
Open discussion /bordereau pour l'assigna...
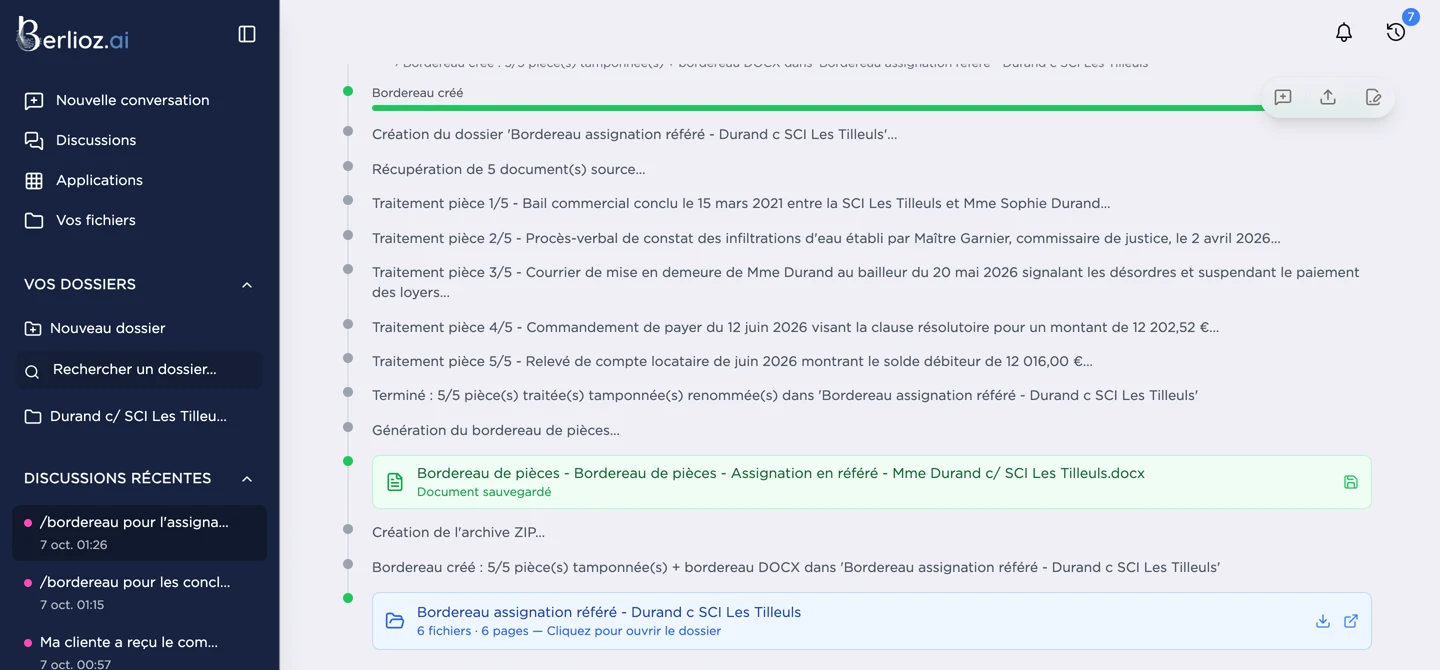tap(140, 532)
